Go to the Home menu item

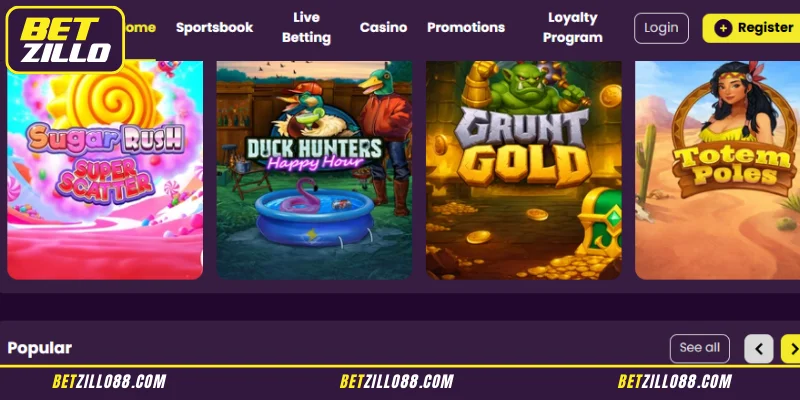click(140, 28)
